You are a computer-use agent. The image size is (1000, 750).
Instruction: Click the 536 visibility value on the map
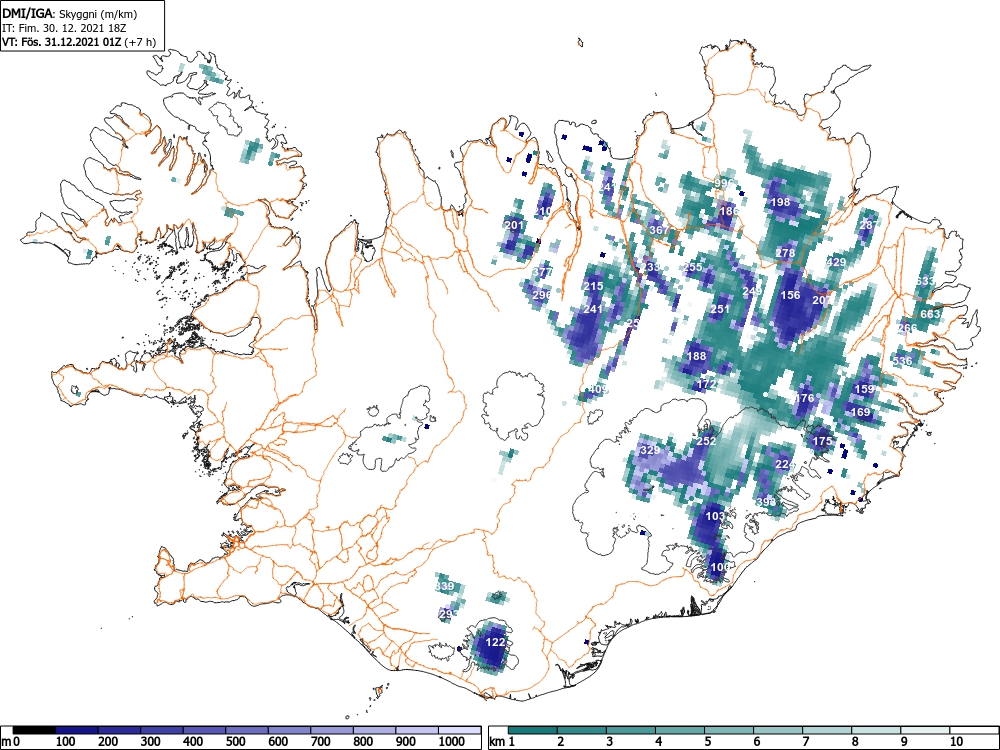902,360
